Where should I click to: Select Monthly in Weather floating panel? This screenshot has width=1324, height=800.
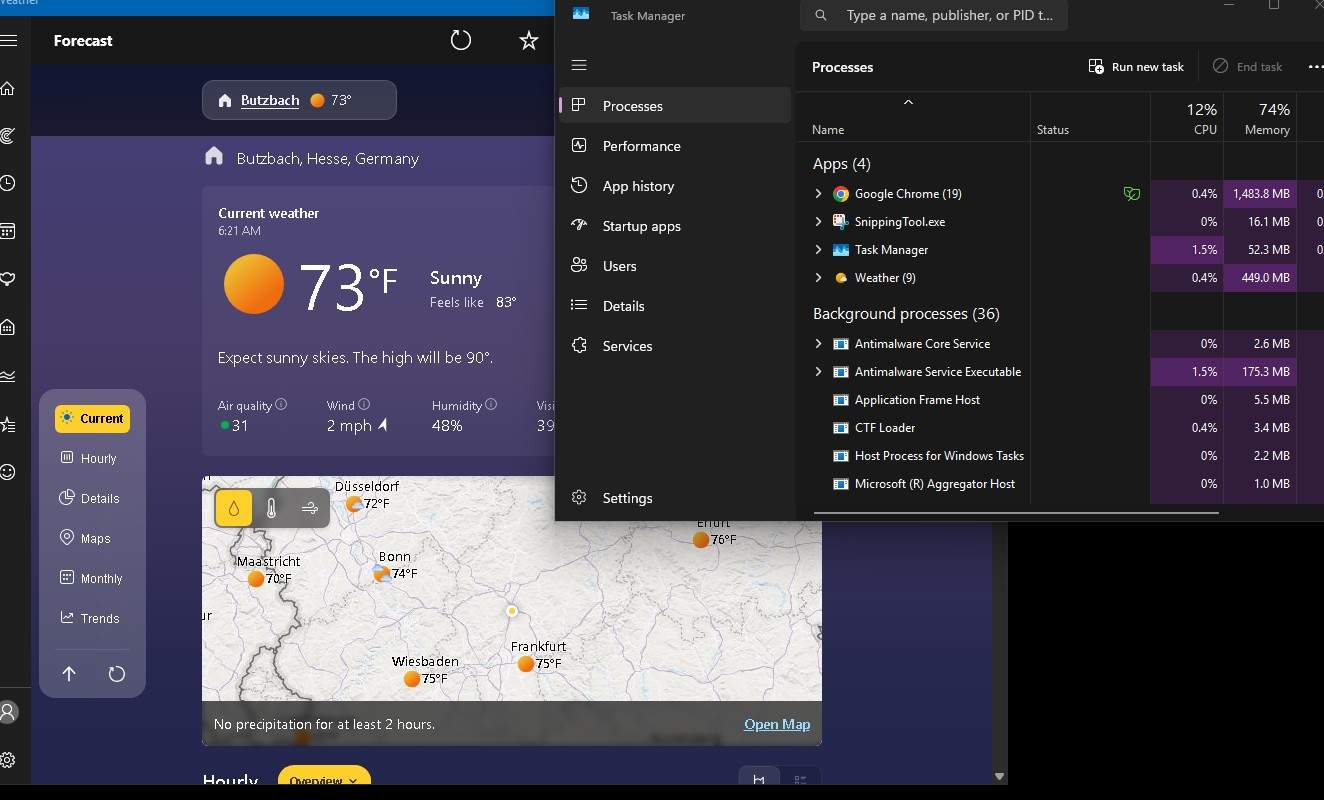point(92,579)
